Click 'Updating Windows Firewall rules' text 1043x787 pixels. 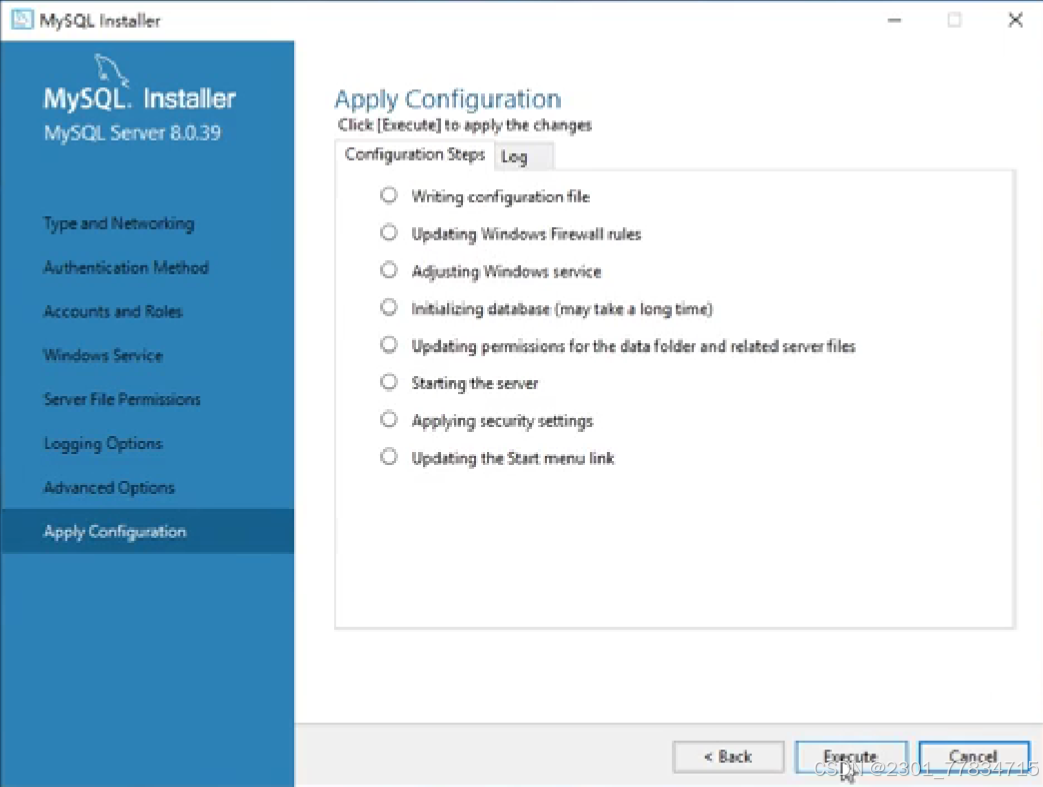click(526, 234)
